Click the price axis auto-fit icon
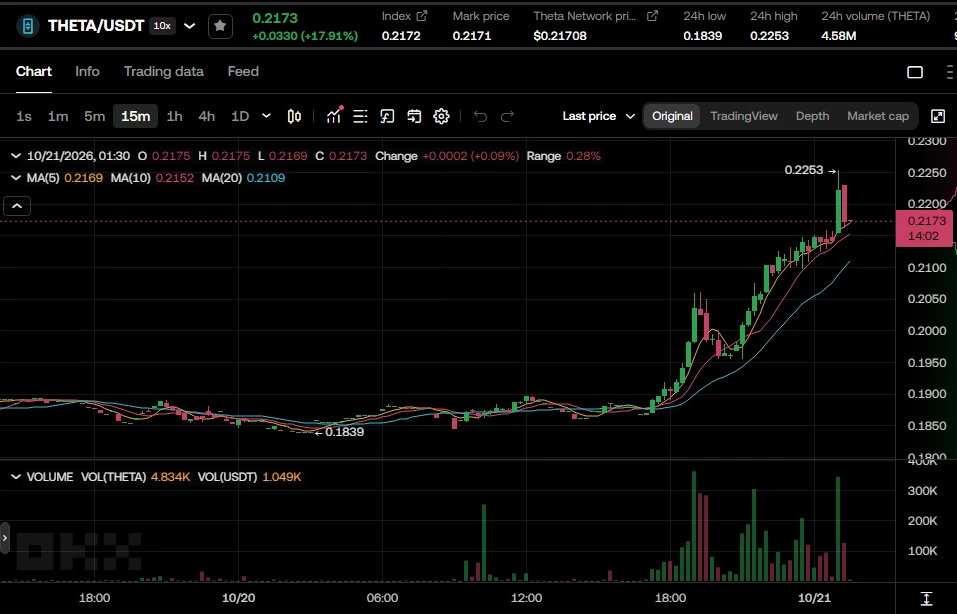 coord(926,599)
